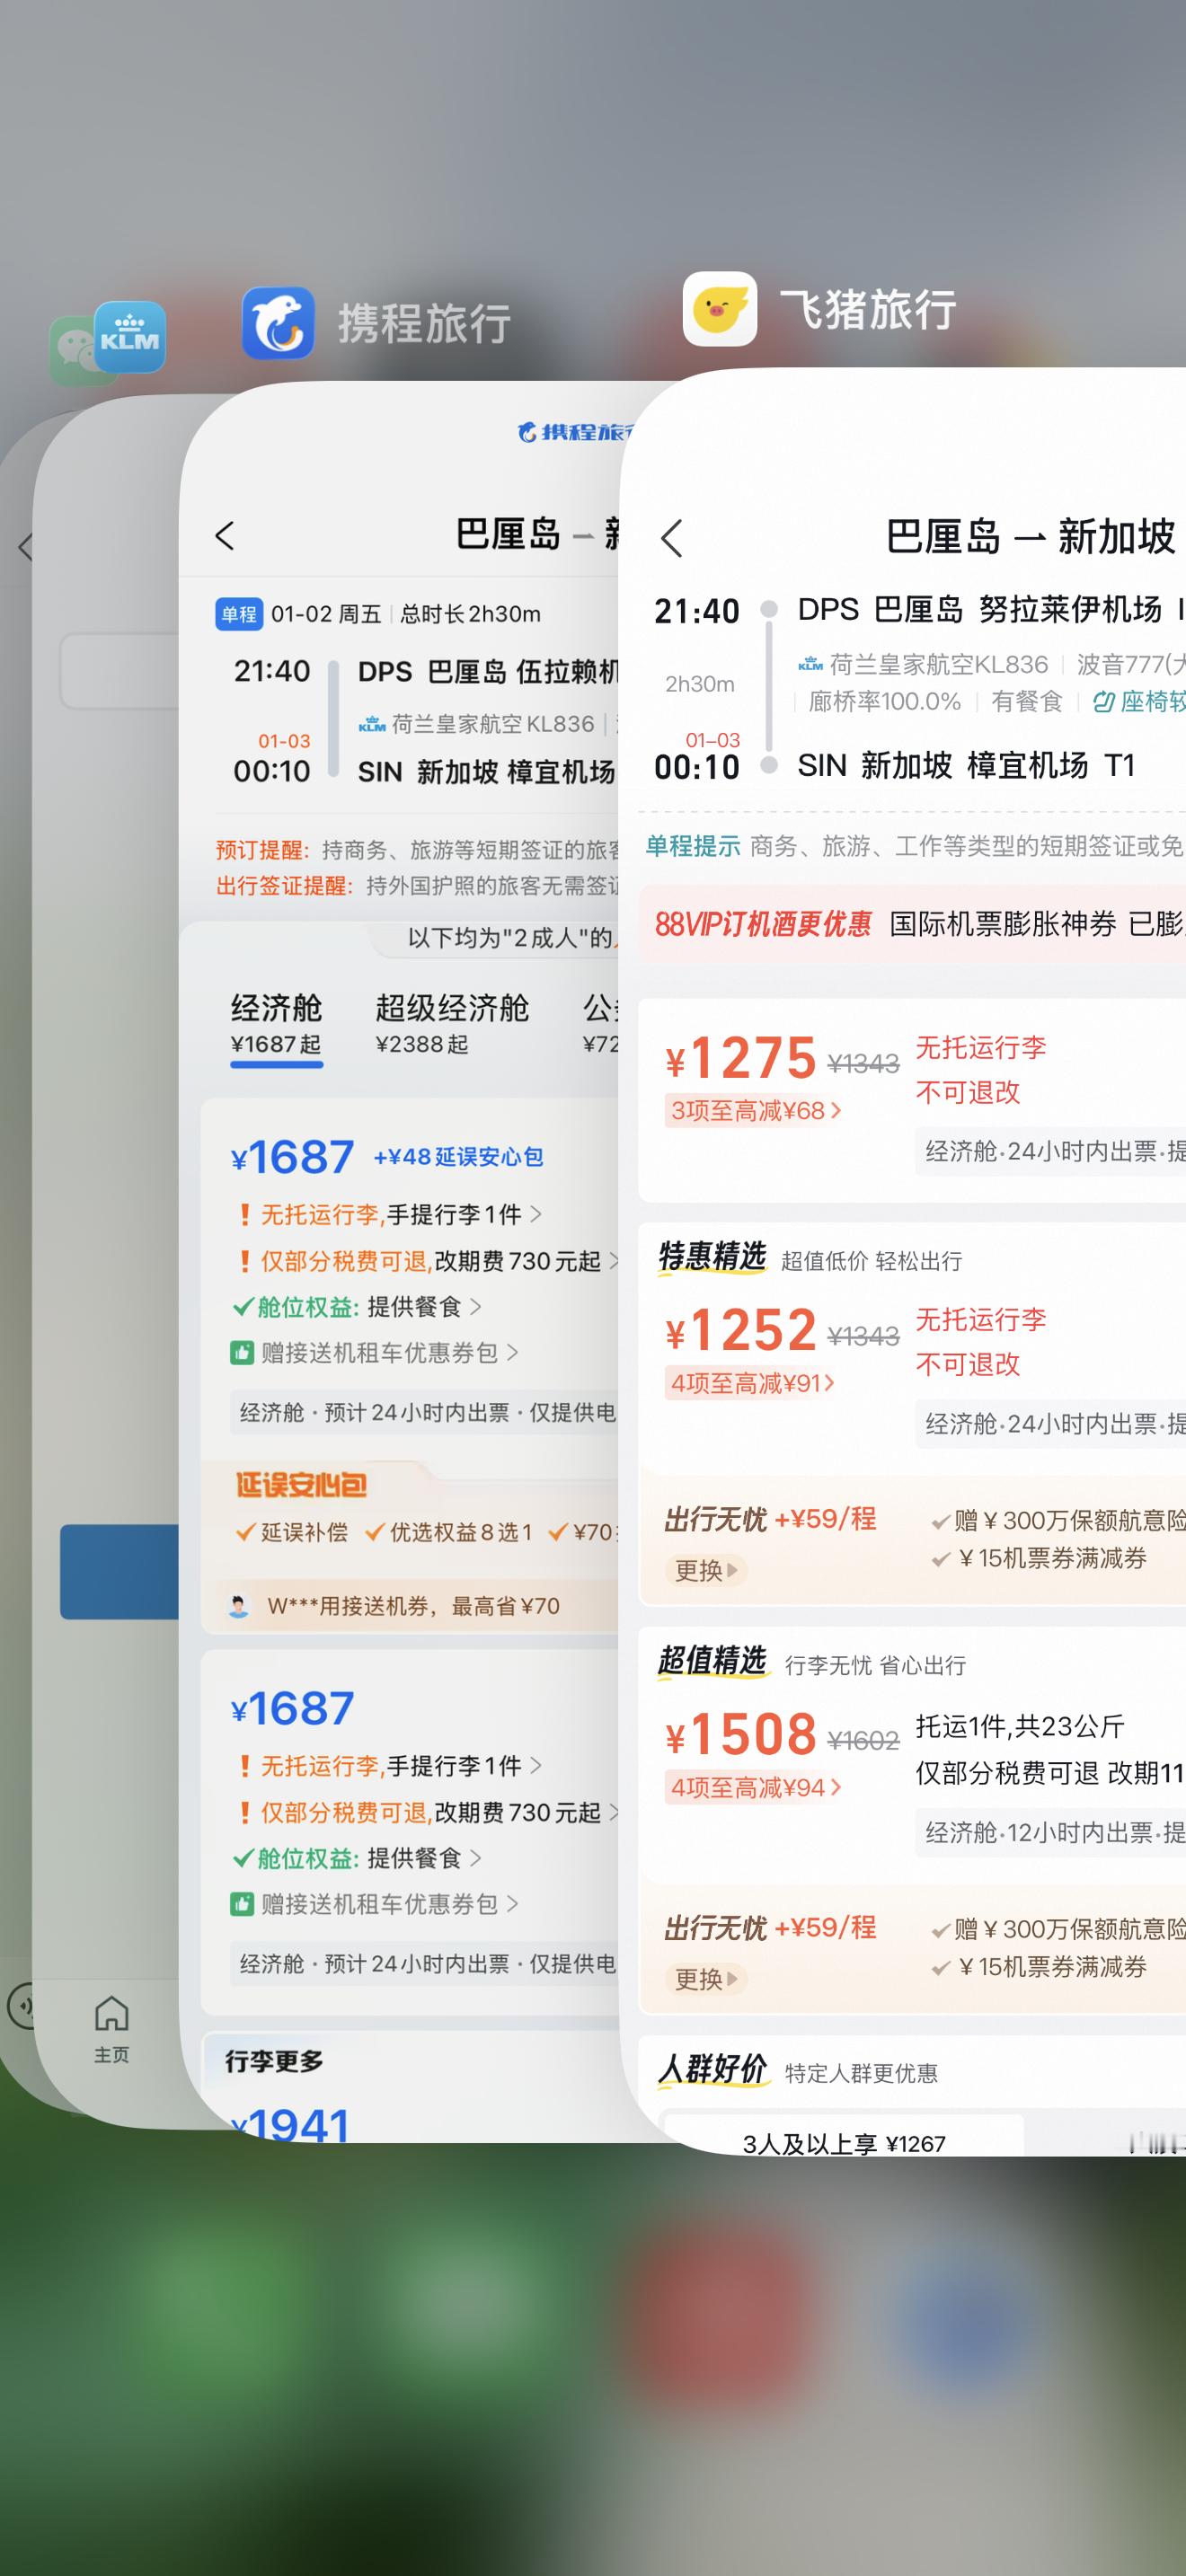
Task: Tap the KLM airline logo in Fliggy flight info
Action: point(810,664)
